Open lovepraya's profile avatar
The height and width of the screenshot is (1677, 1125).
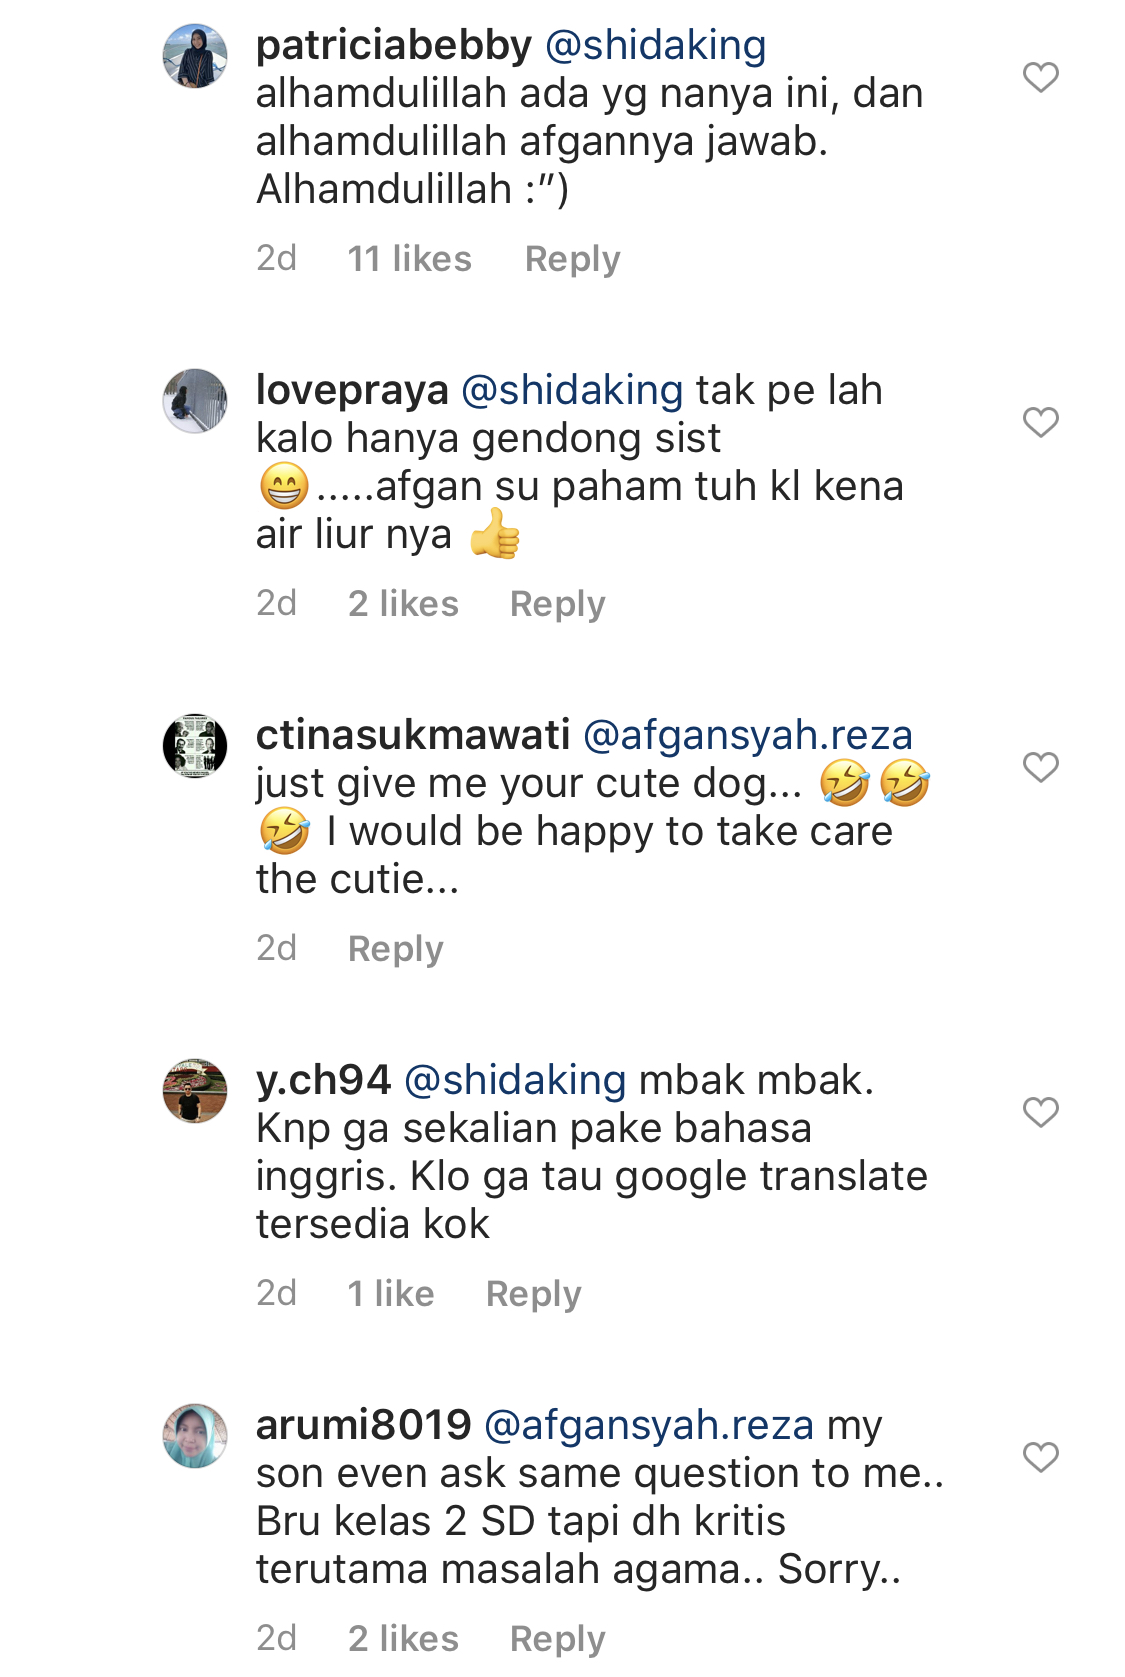pyautogui.click(x=195, y=401)
